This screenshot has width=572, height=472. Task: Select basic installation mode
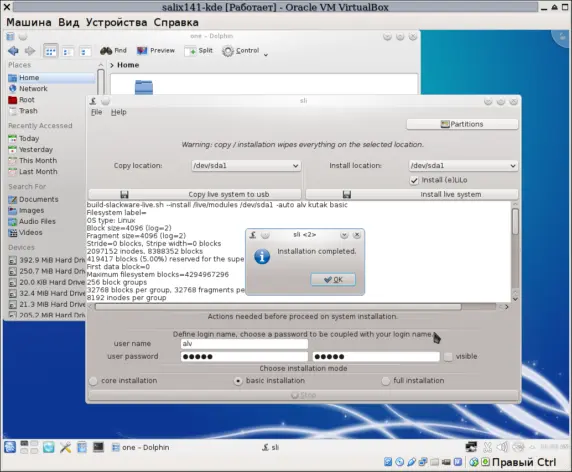(x=238, y=381)
